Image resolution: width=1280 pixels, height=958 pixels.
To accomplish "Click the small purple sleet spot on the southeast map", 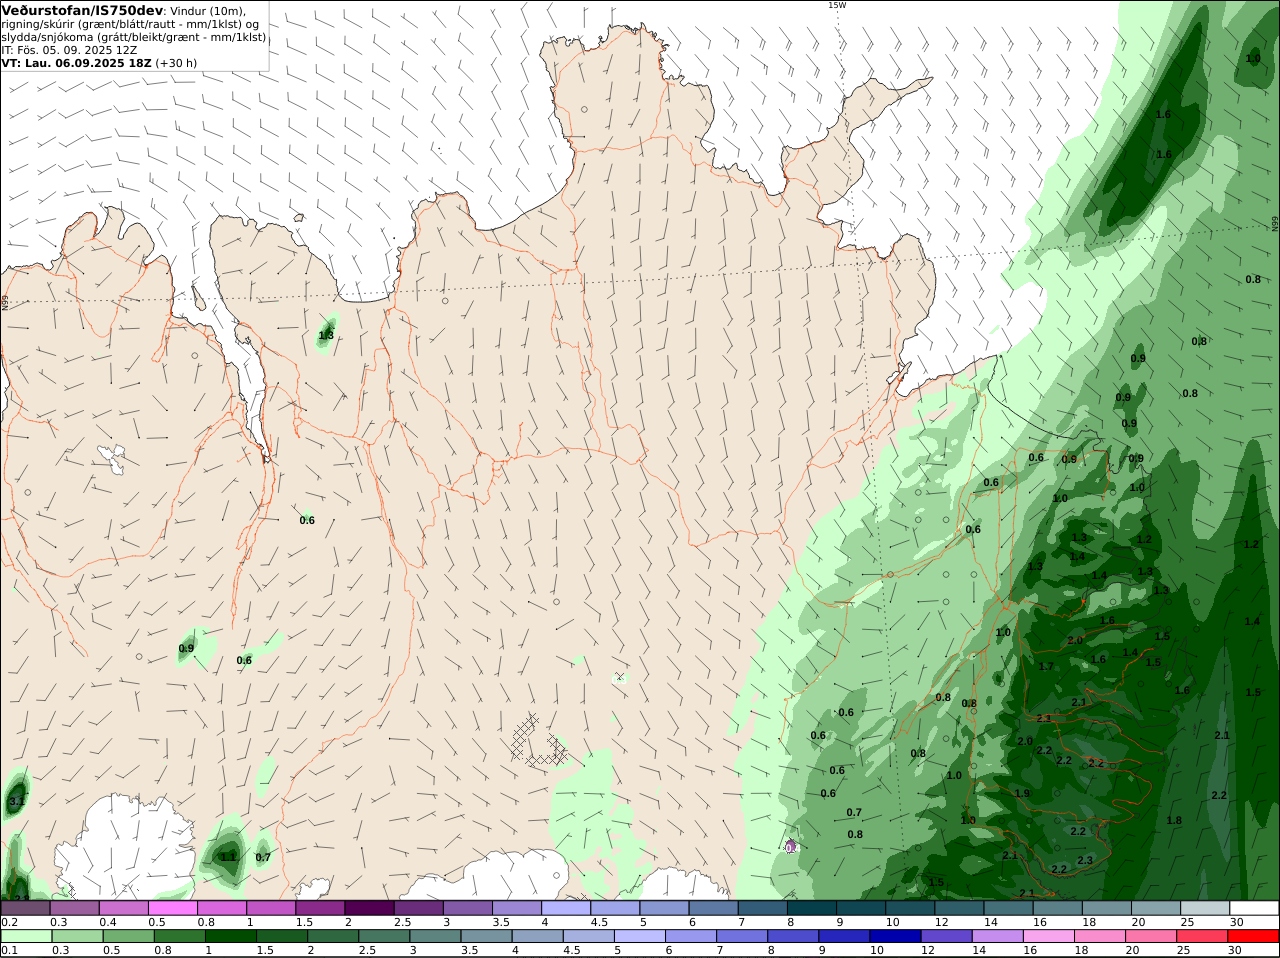I will pyautogui.click(x=792, y=847).
